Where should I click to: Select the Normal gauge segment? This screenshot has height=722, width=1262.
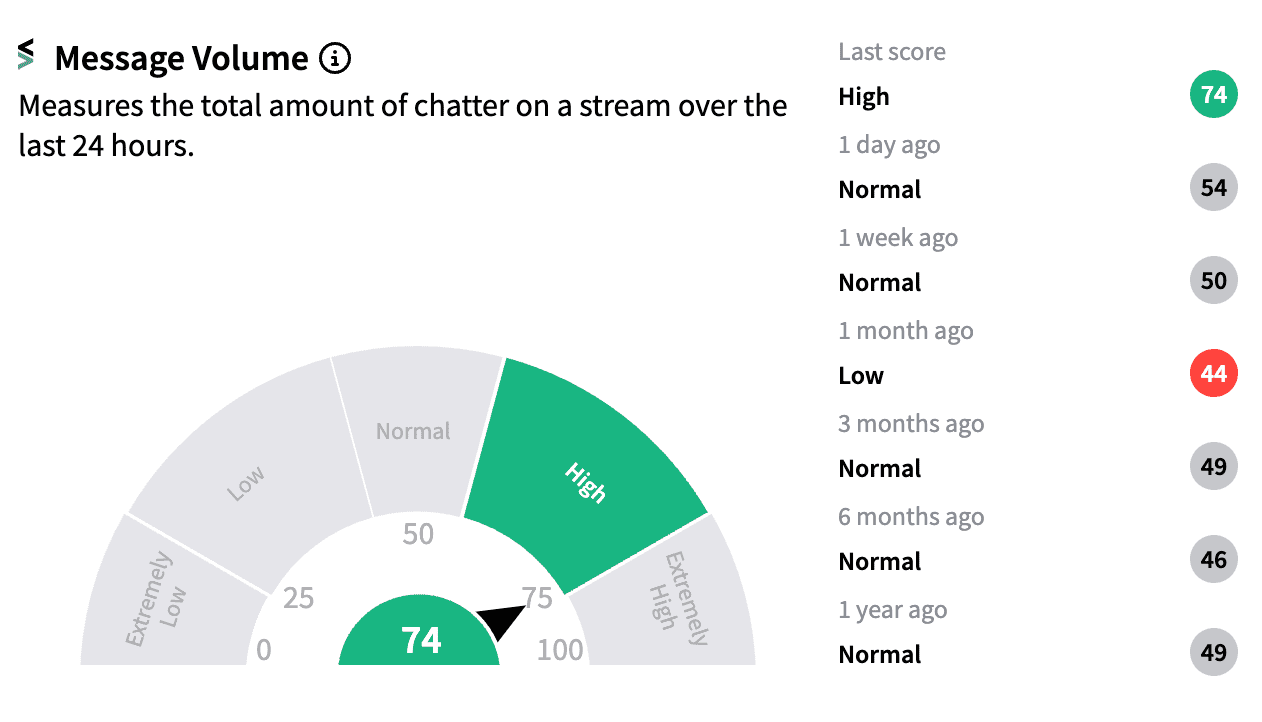point(414,430)
